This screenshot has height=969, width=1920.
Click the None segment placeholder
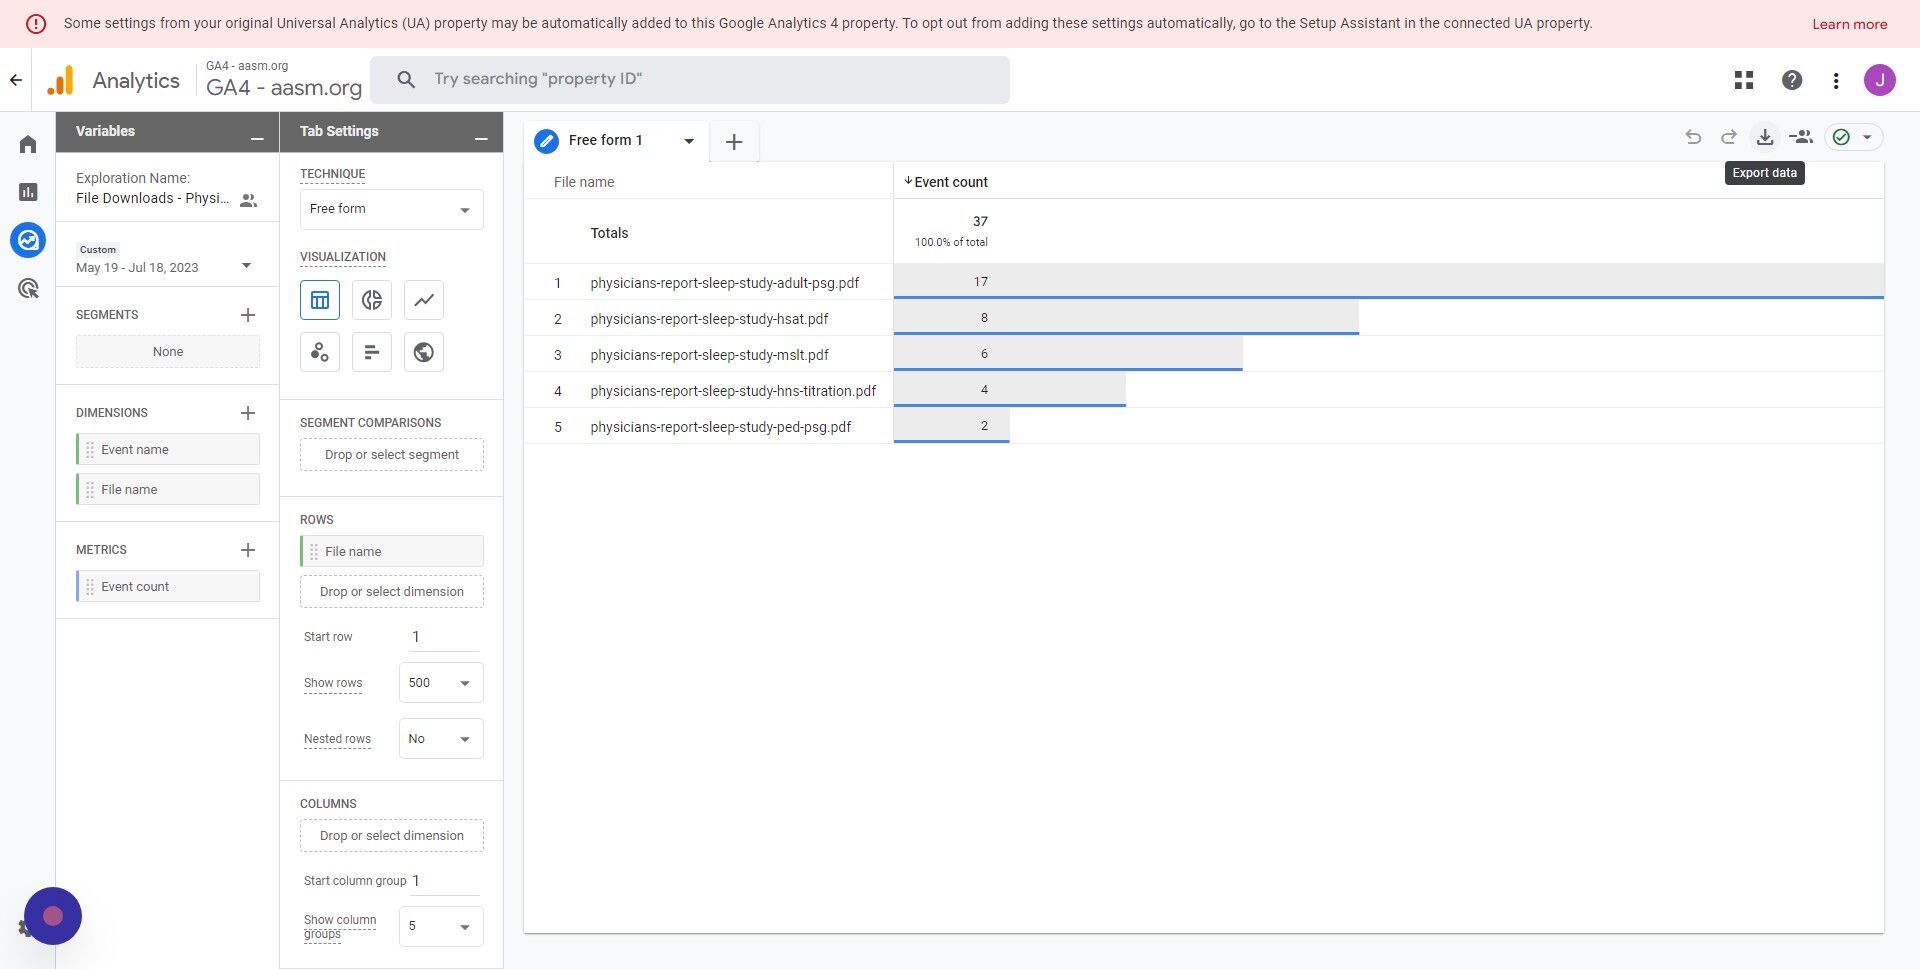point(168,352)
